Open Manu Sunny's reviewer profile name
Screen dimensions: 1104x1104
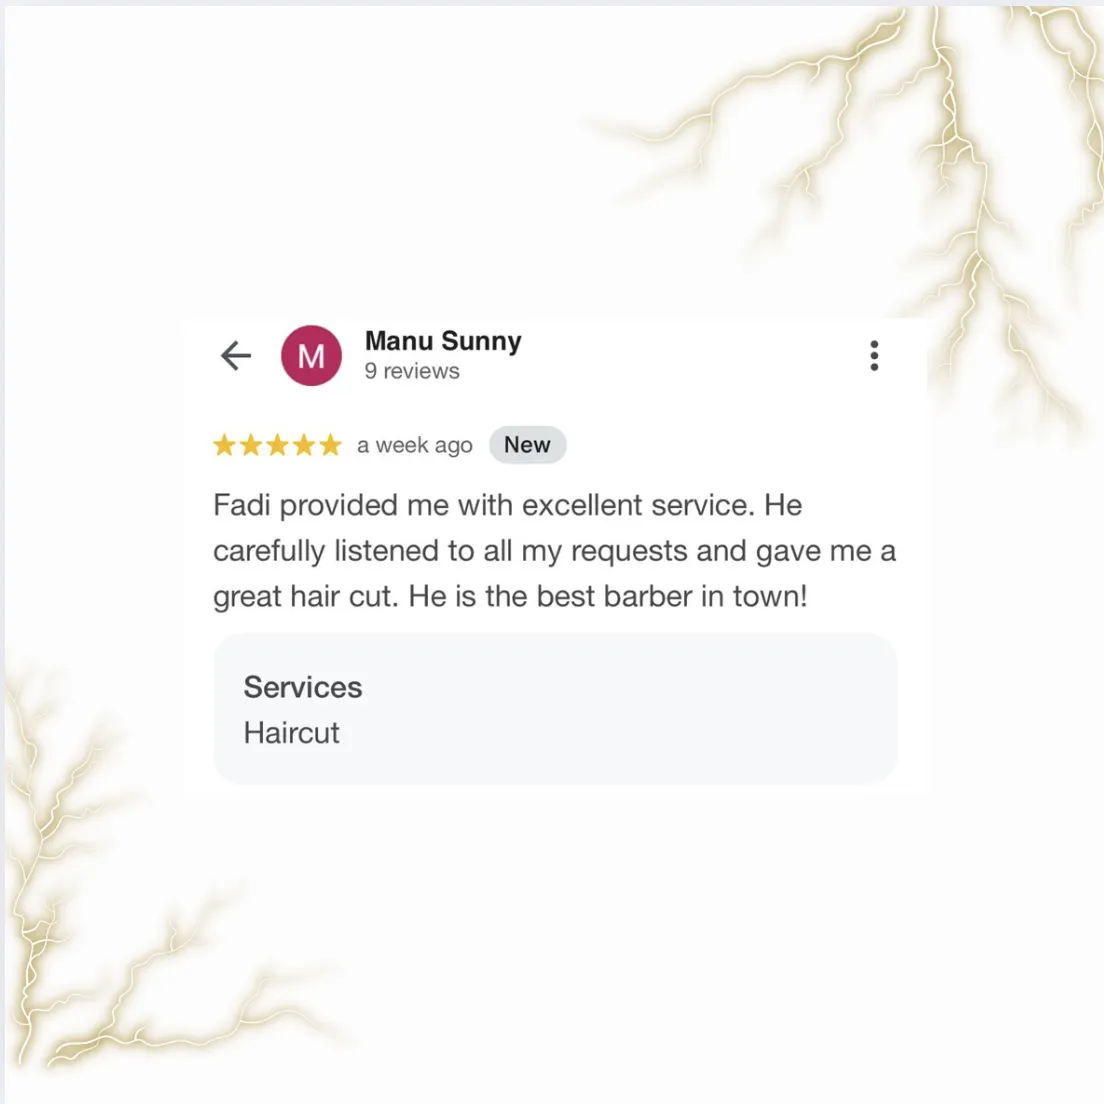coord(443,341)
